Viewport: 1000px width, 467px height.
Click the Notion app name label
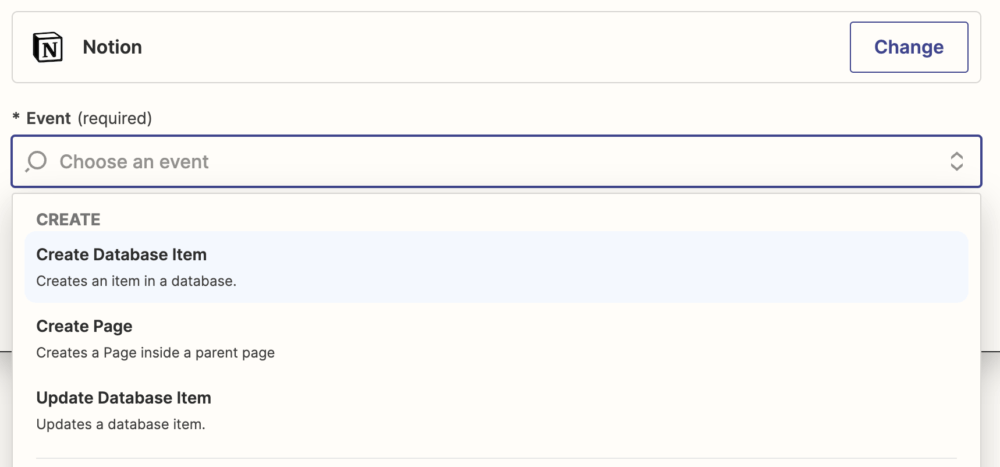point(112,47)
